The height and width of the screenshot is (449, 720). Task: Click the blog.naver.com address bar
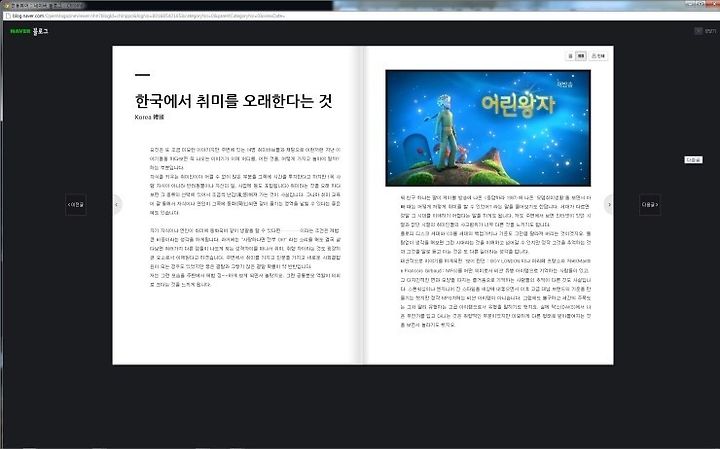pos(360,16)
